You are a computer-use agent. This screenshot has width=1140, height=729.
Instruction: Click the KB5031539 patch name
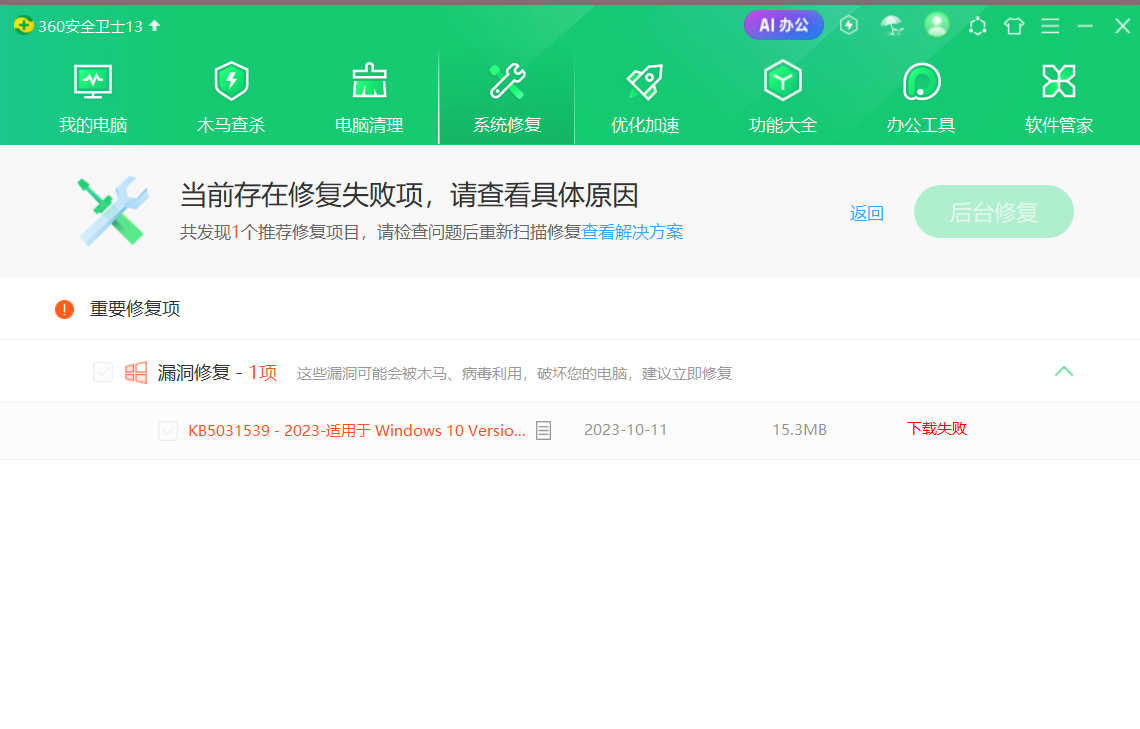pos(357,430)
